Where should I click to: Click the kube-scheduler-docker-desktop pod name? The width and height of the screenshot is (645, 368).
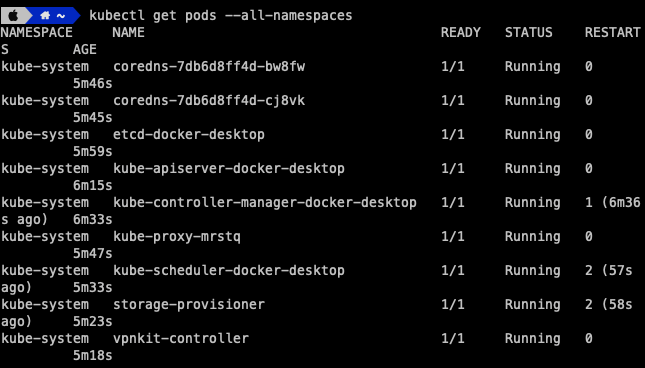point(229,270)
